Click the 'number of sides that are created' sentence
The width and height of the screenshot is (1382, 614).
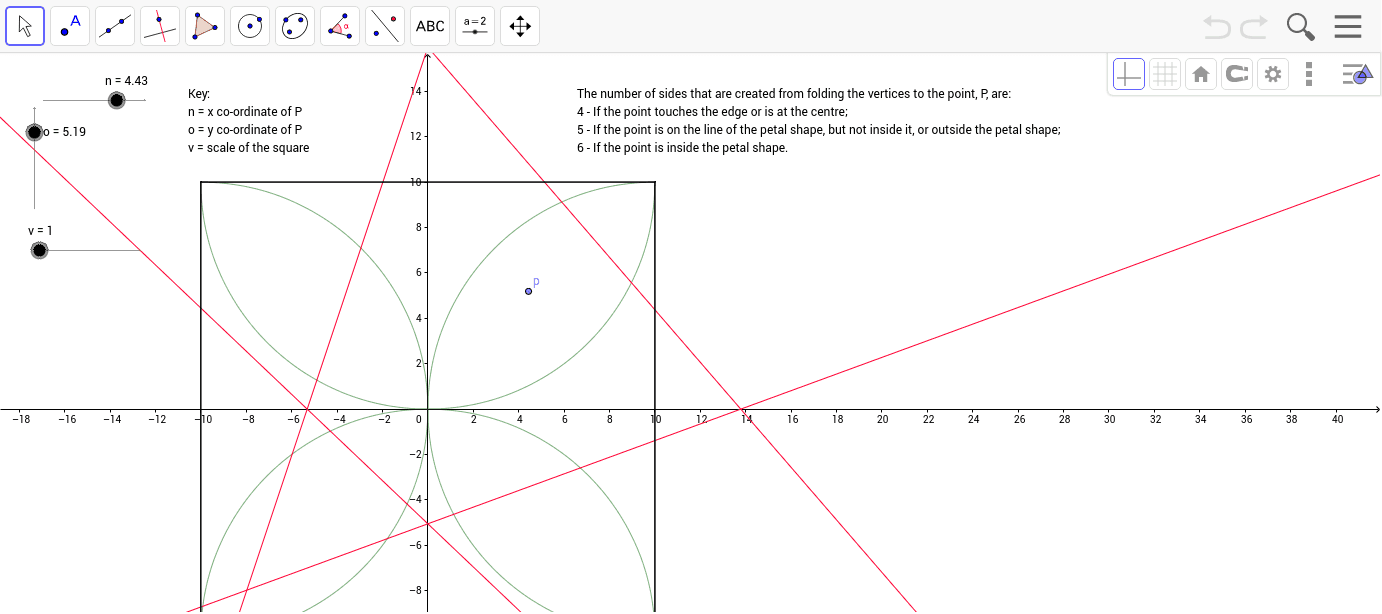click(x=794, y=94)
